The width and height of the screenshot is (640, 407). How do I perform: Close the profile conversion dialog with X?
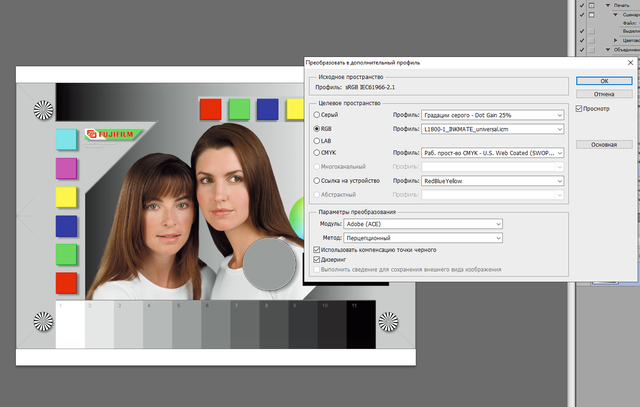coord(630,62)
